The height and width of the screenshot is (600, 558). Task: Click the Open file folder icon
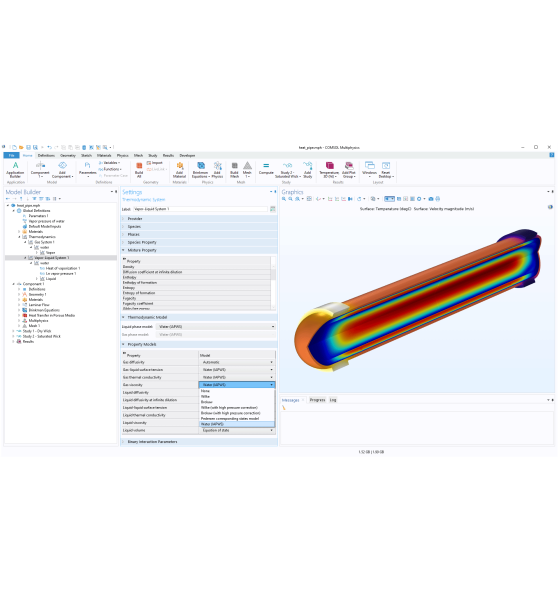[x=21, y=147]
